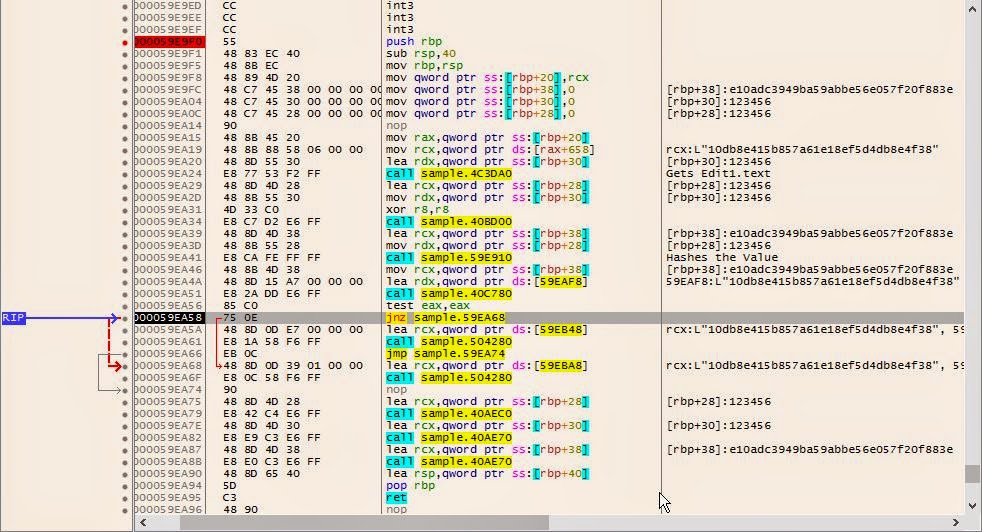Click the vertical scrollbar down arrow
This screenshot has width=982, height=532.
[x=973, y=506]
